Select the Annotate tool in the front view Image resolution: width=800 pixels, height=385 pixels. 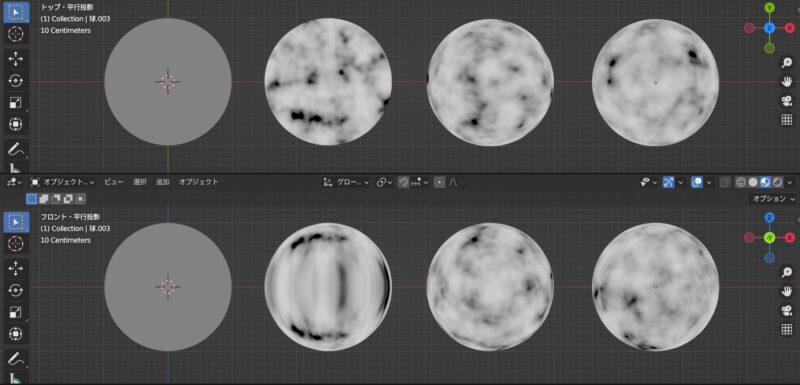coord(16,358)
